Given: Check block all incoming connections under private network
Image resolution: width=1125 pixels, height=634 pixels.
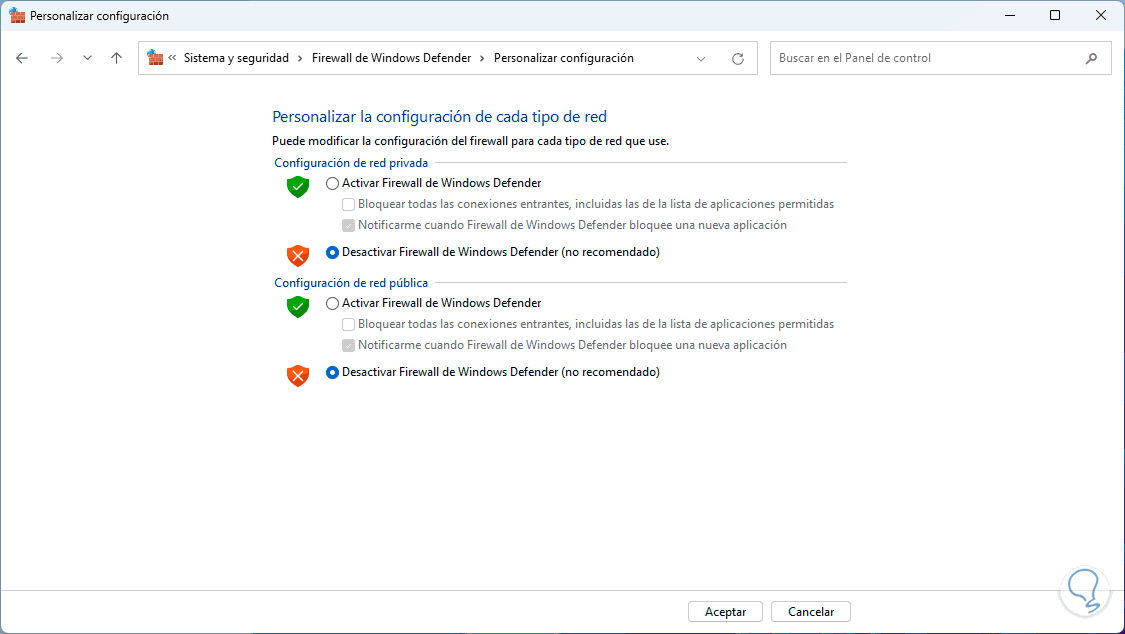Looking at the screenshot, I should tap(349, 204).
